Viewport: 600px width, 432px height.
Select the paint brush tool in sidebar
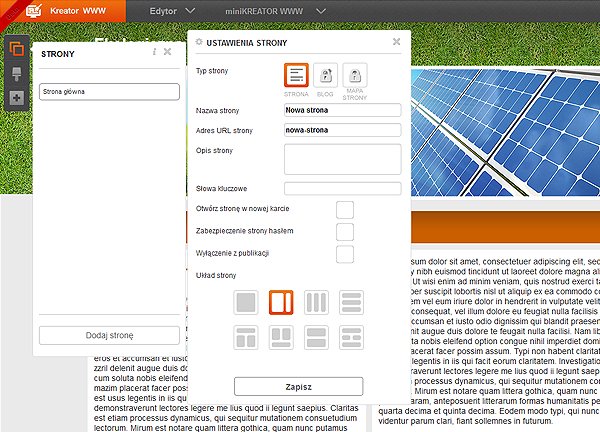(16, 74)
